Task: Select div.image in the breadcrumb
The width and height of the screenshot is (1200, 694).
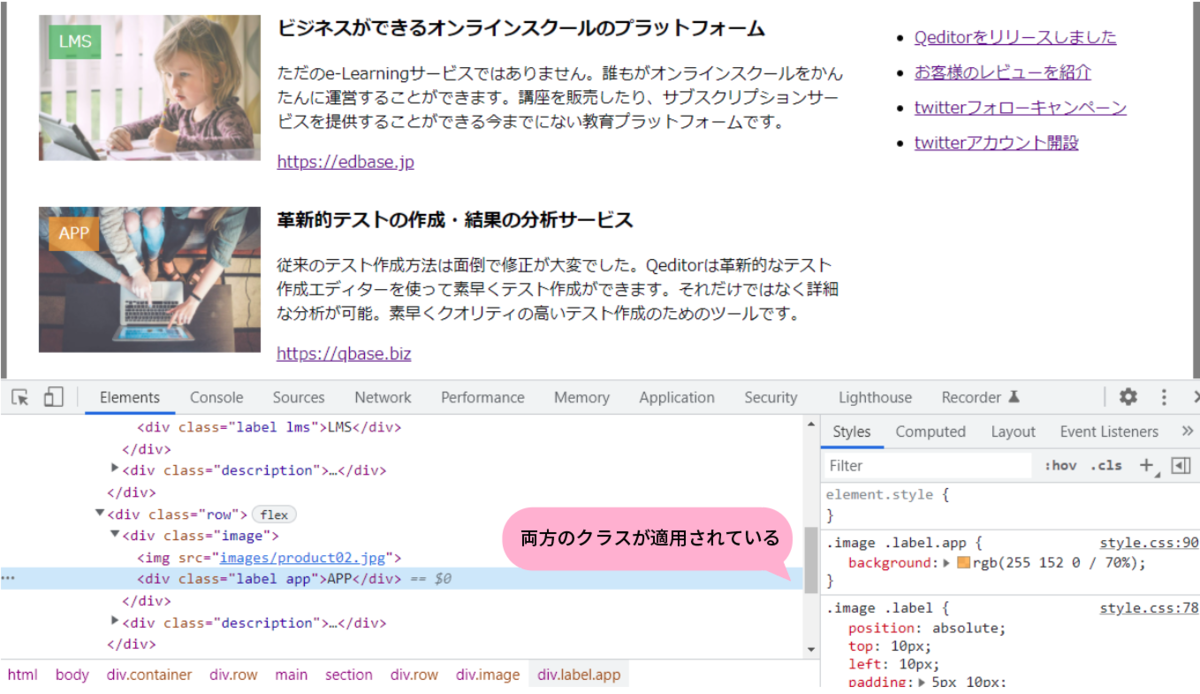Action: pos(488,674)
